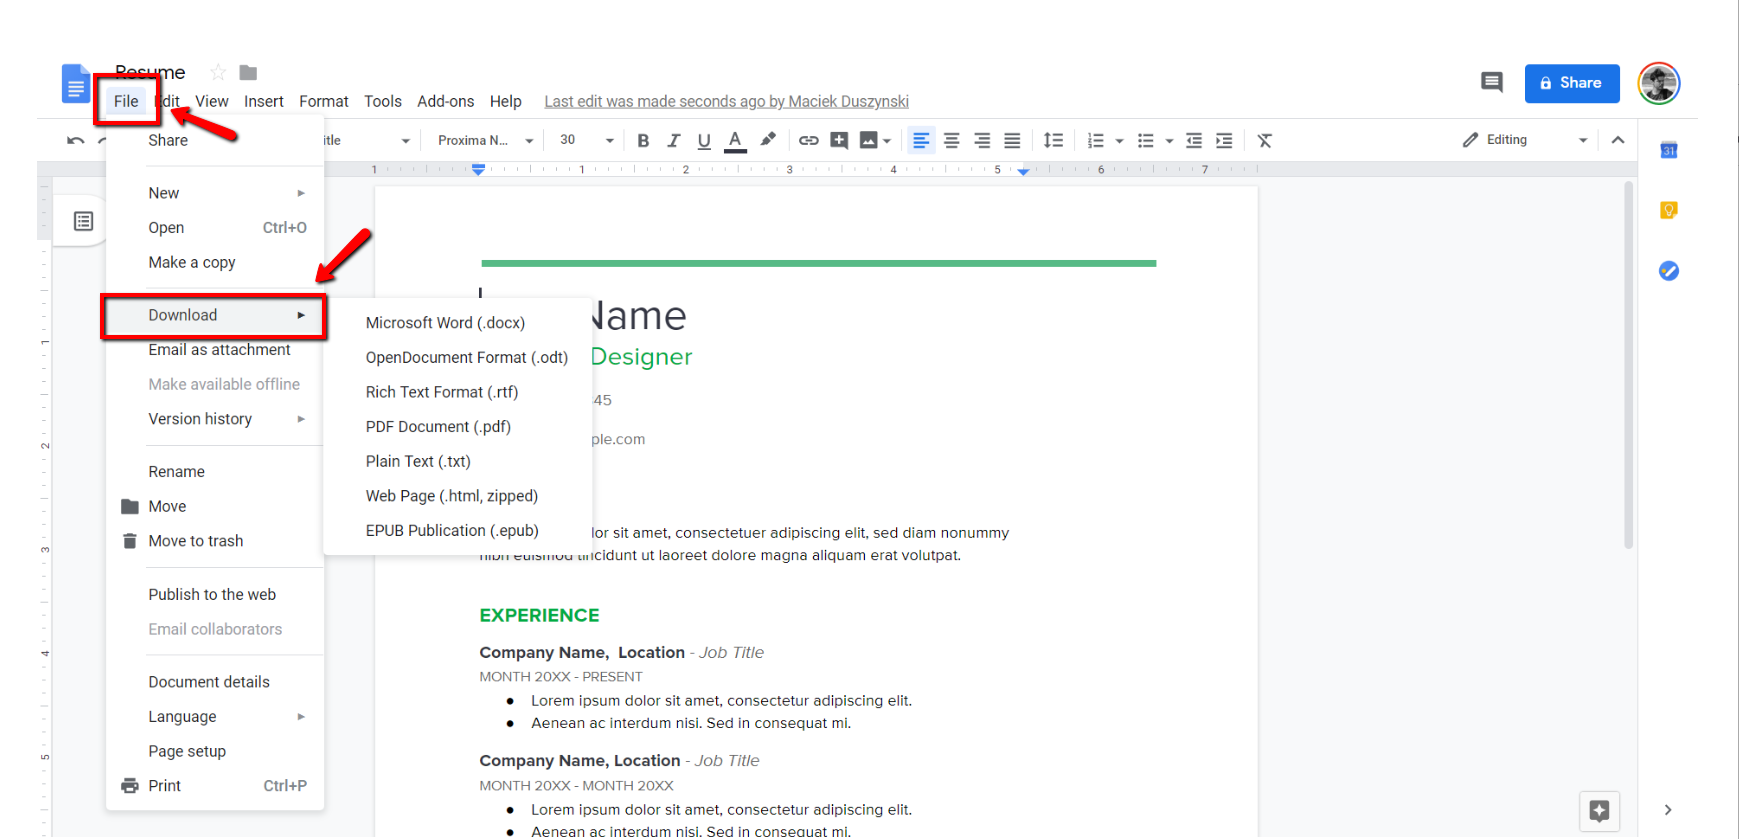Open the File menu
This screenshot has height=839, width=1739.
(126, 101)
